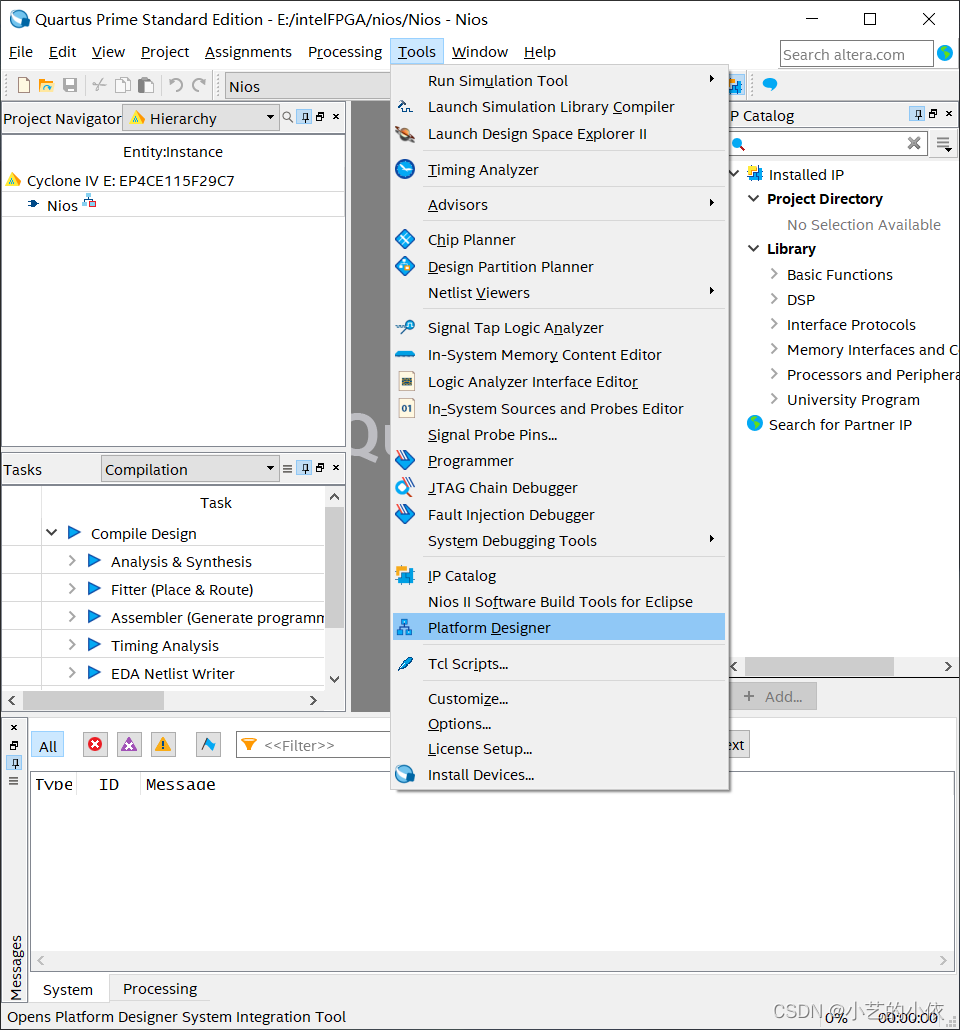Click the Search altera.com input field
This screenshot has height=1030, width=960.
[x=856, y=54]
